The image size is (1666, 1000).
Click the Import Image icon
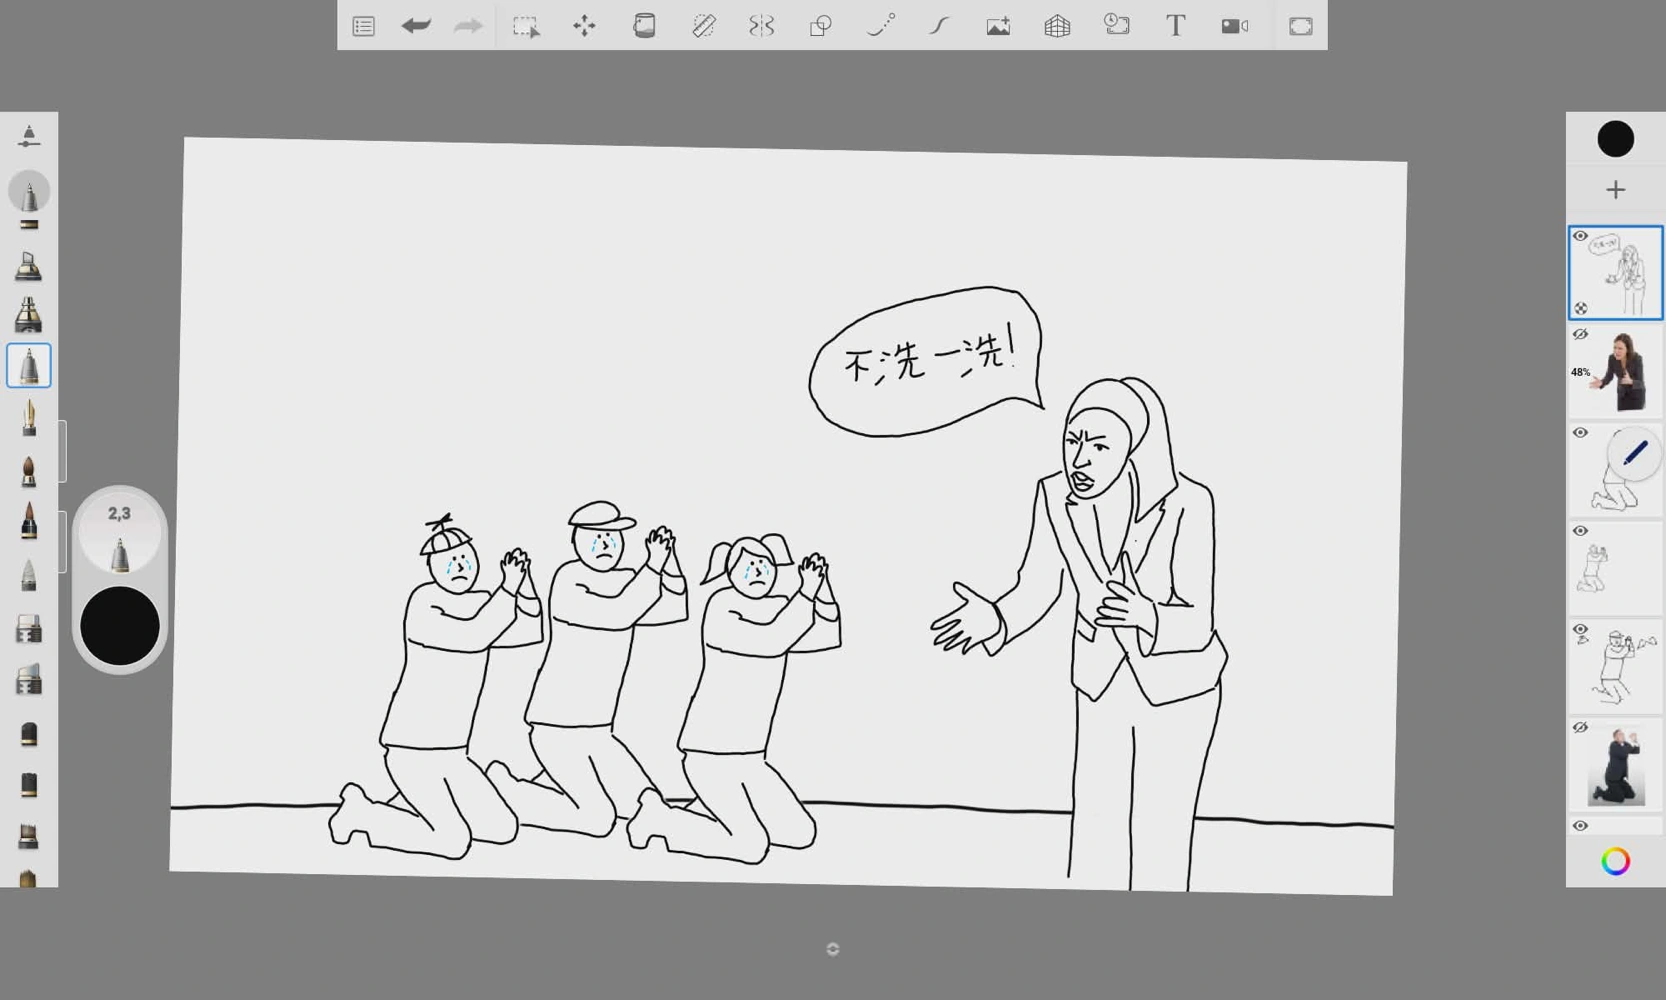(x=998, y=26)
